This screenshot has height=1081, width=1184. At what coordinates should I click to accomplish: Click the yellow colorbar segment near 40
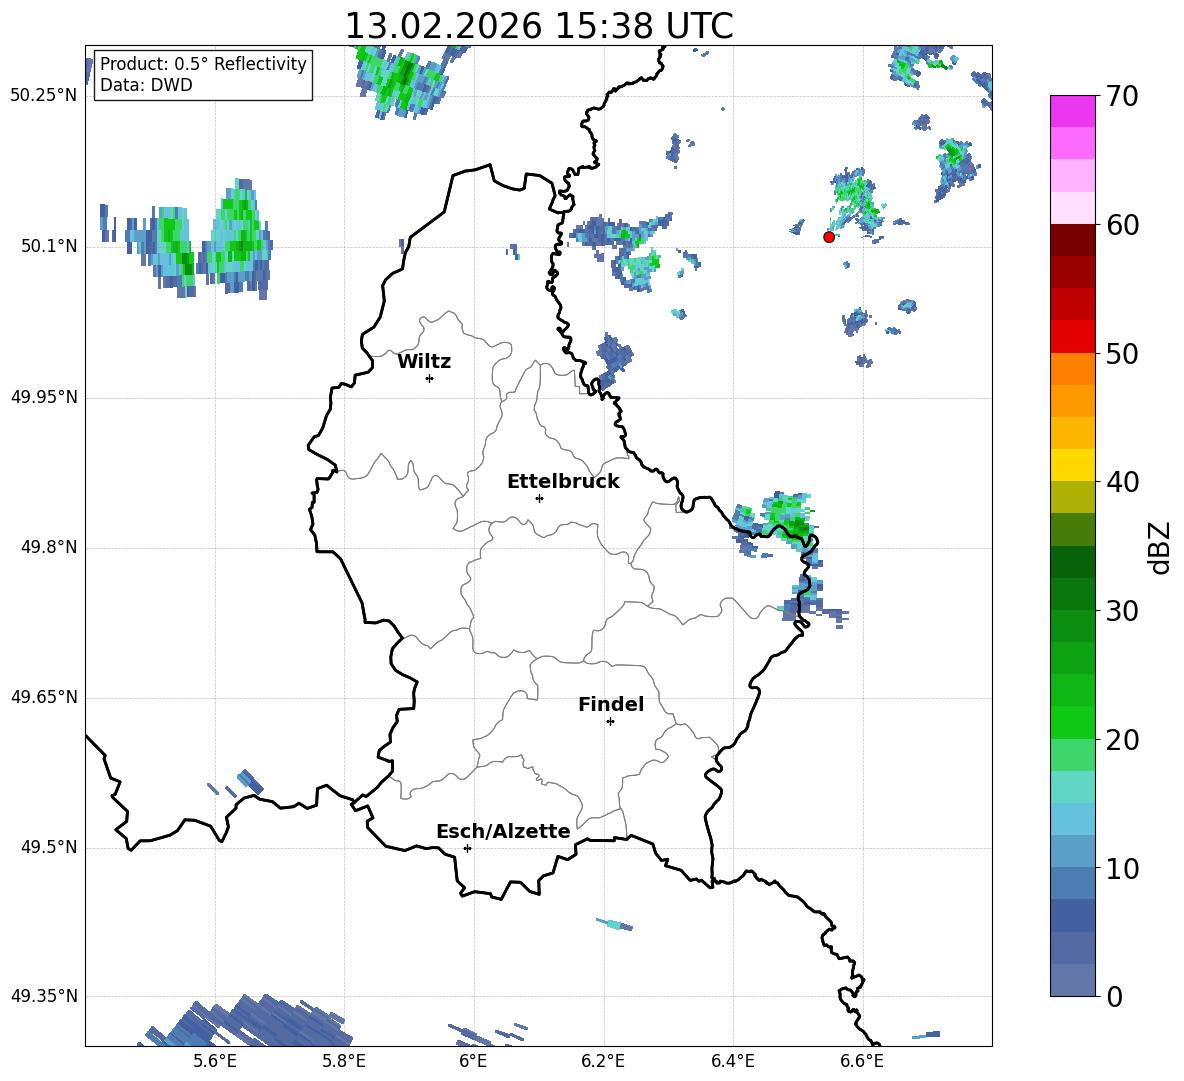pos(1072,465)
